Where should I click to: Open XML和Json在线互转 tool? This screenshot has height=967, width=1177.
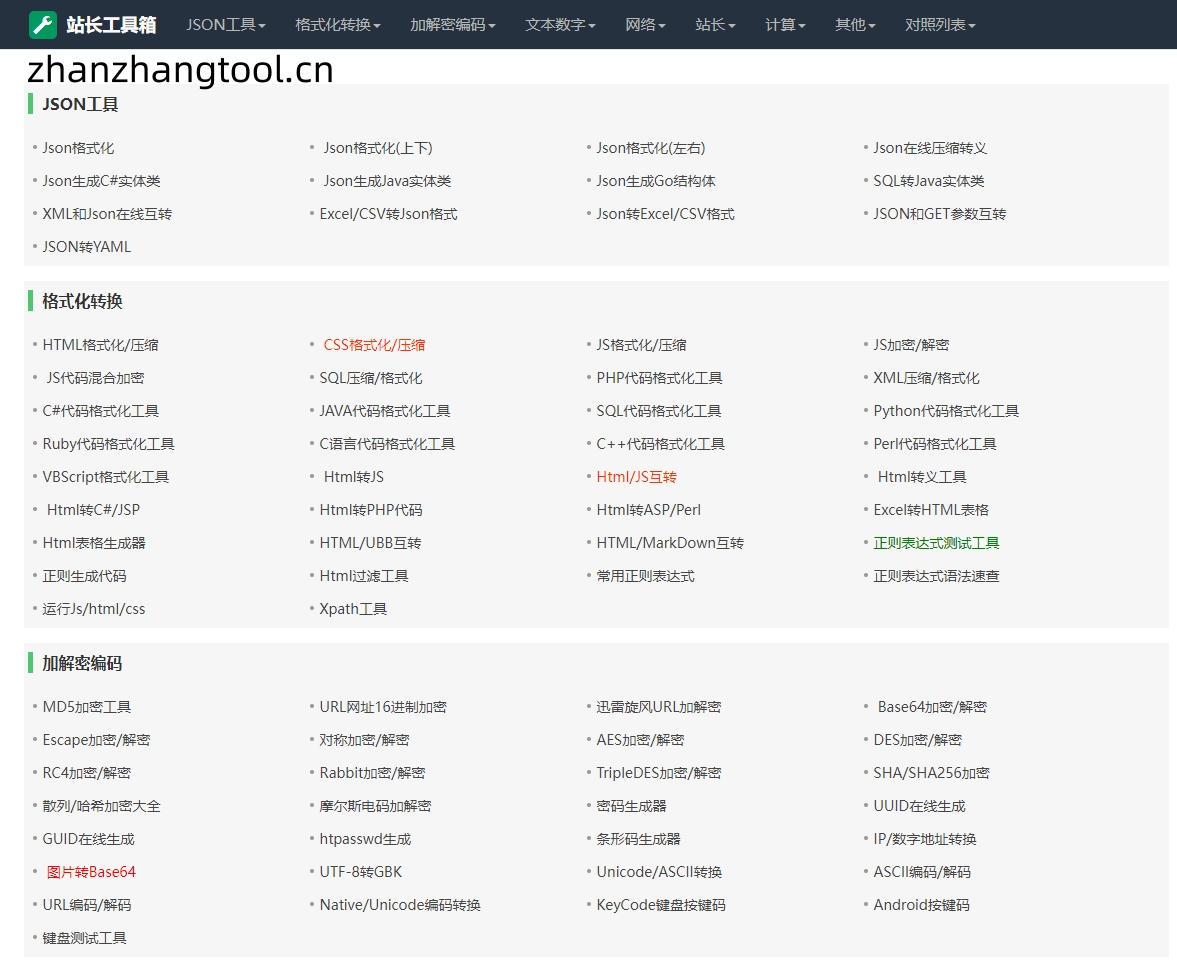click(x=107, y=214)
